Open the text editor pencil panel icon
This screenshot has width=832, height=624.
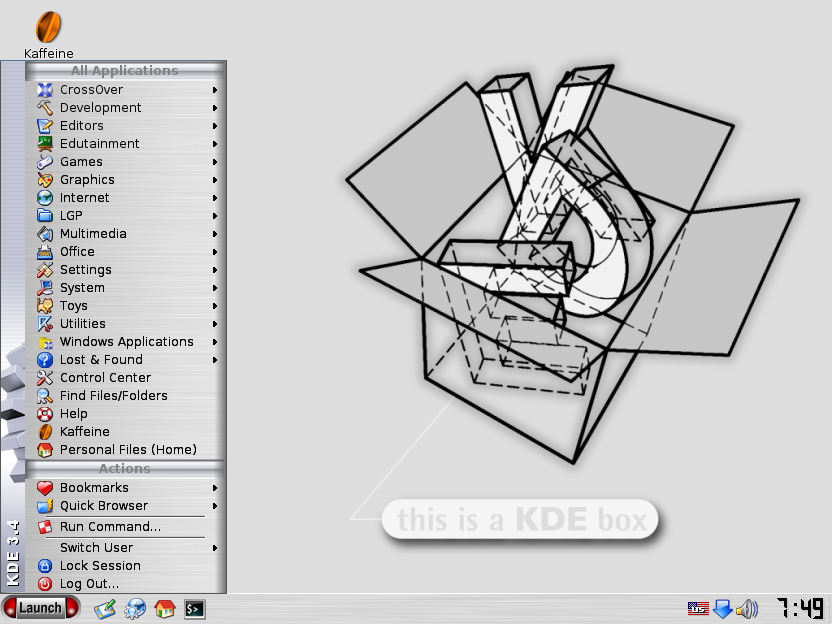[105, 609]
